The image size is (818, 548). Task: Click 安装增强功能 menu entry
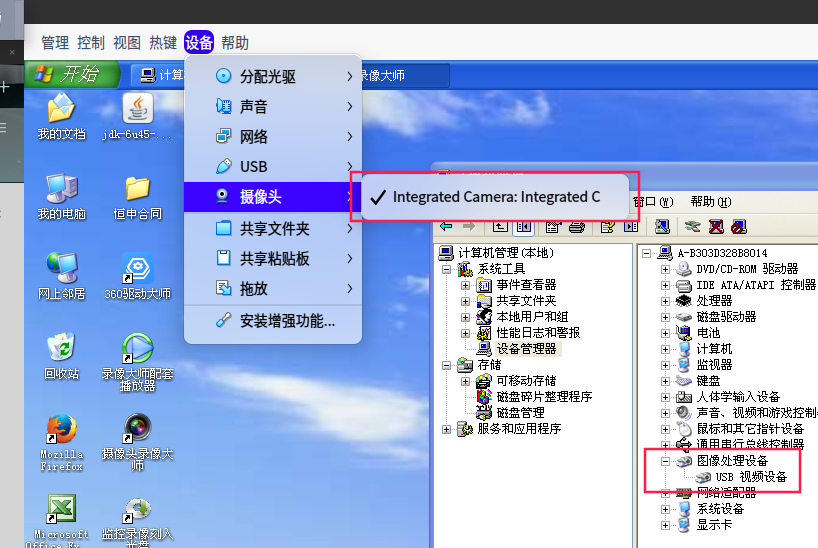click(273, 320)
